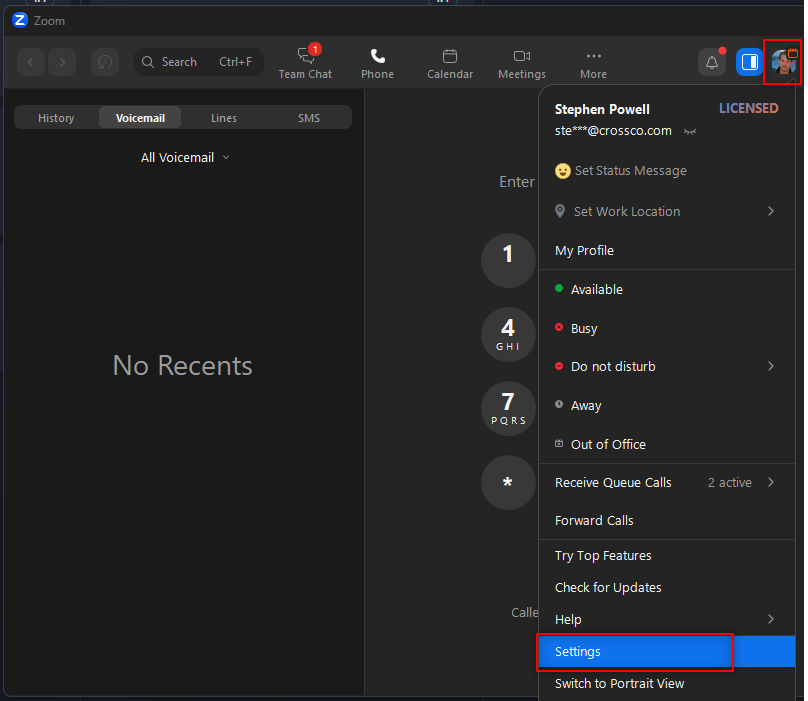Screen dimensions: 808x701
Task: Reveal hidden email with the eye icon
Action: coord(689,131)
